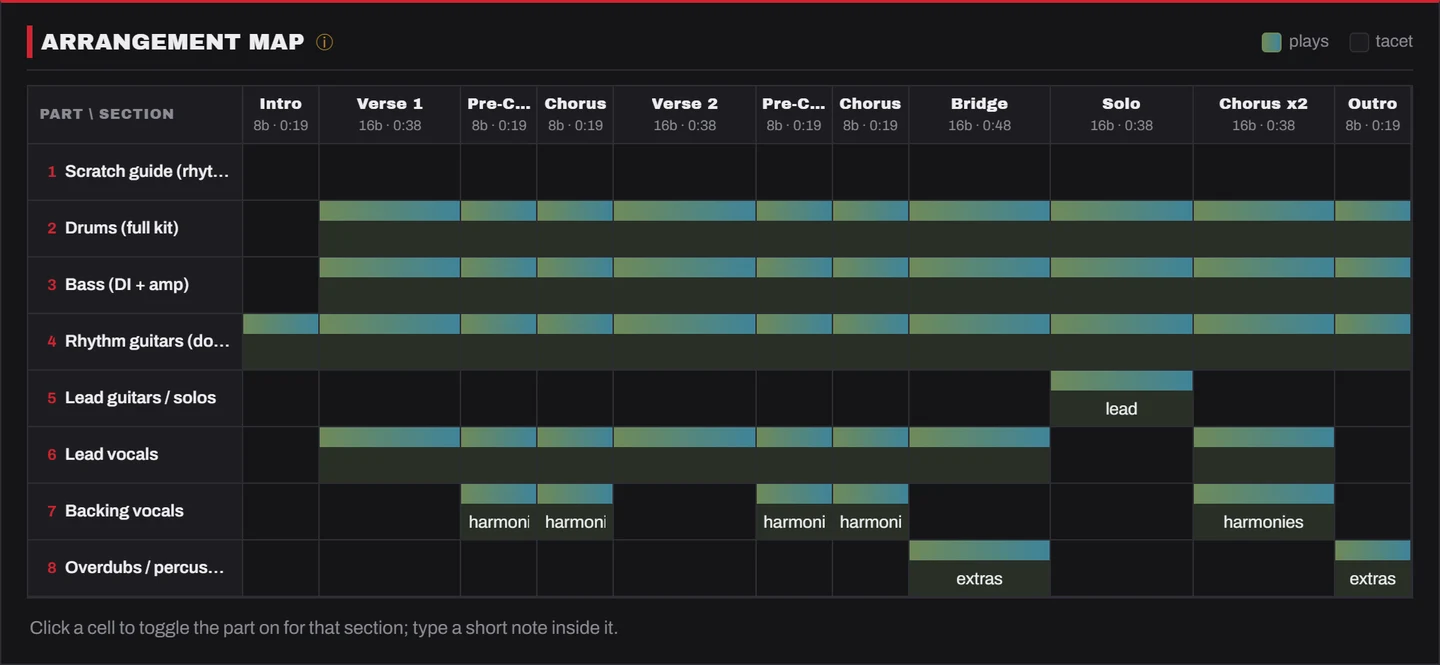Select the Bridge section header
The width and height of the screenshot is (1440, 665).
tap(980, 114)
